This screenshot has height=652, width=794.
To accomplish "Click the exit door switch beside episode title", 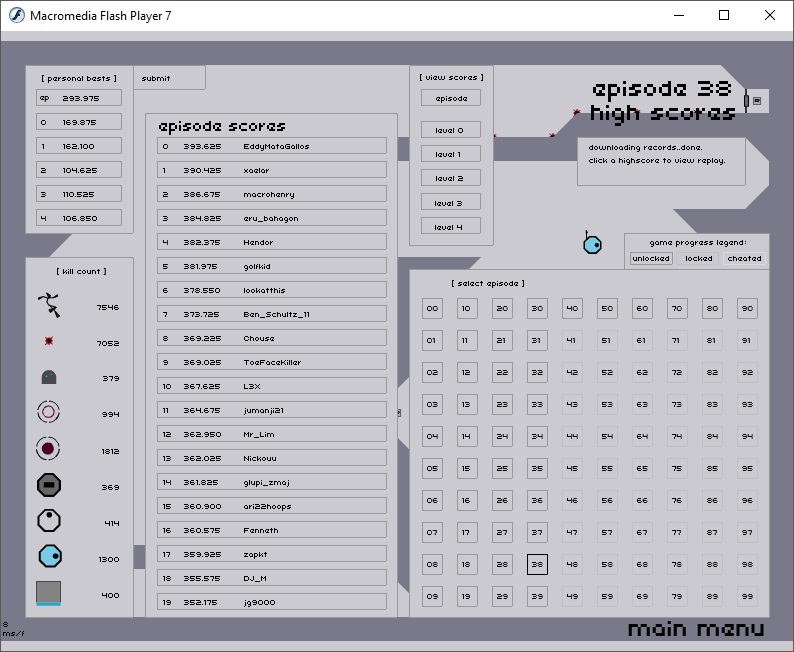I will coord(756,101).
